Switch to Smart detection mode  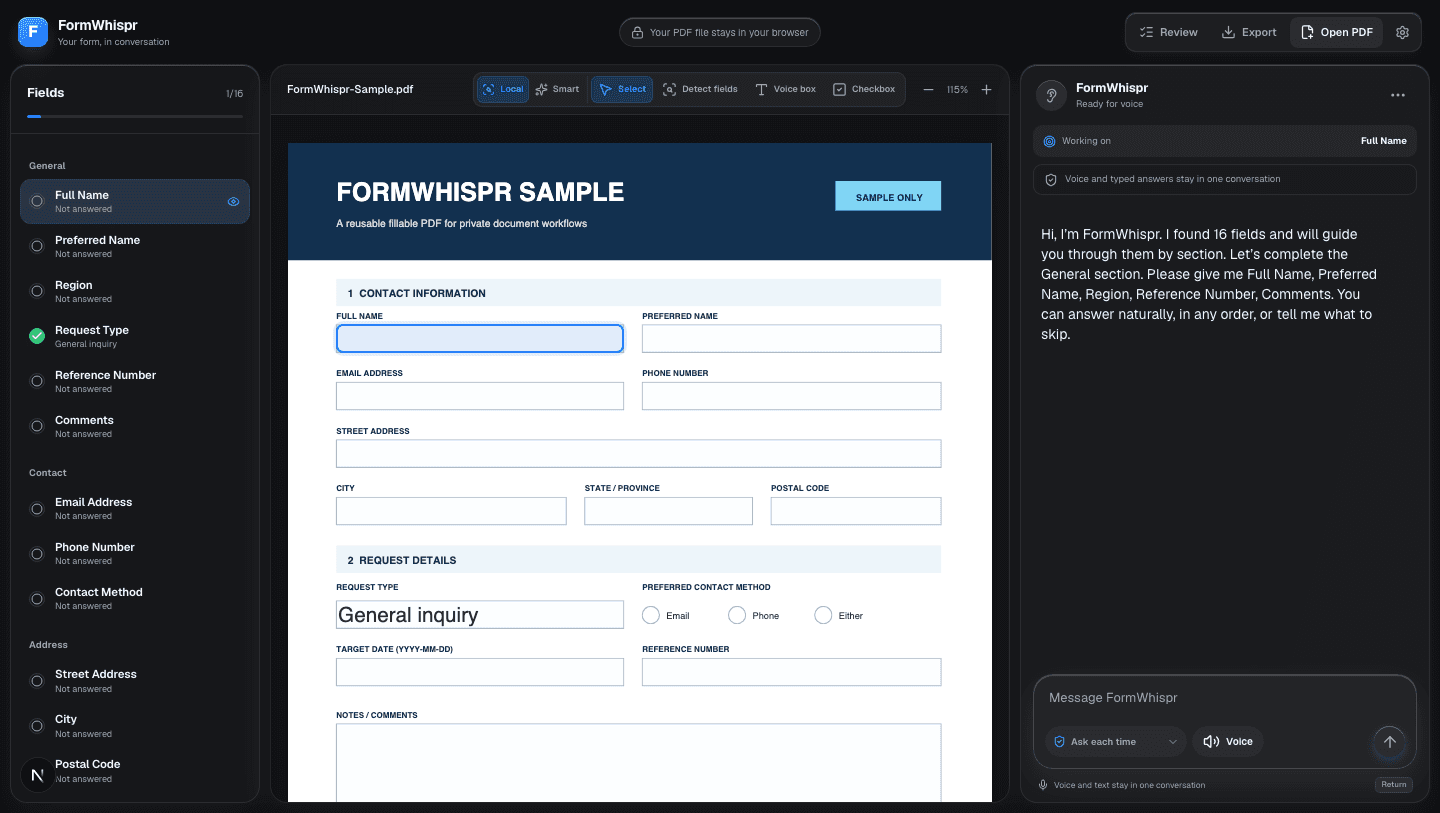tap(557, 89)
